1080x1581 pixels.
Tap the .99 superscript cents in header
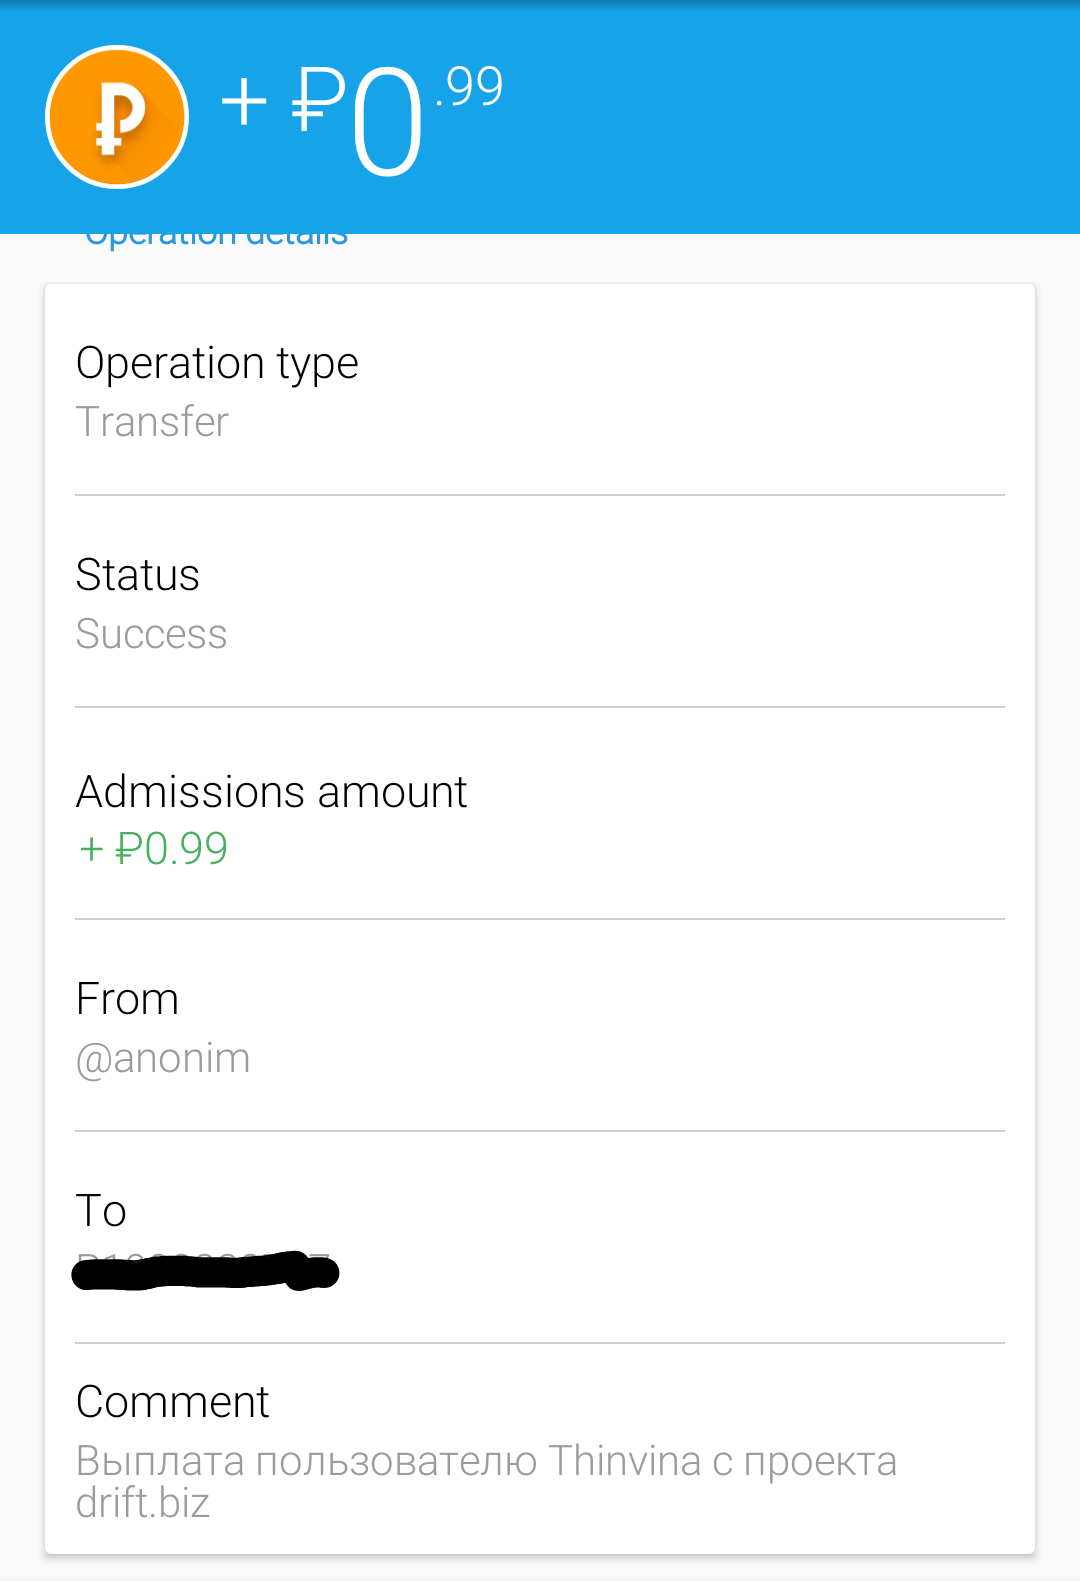tap(470, 87)
